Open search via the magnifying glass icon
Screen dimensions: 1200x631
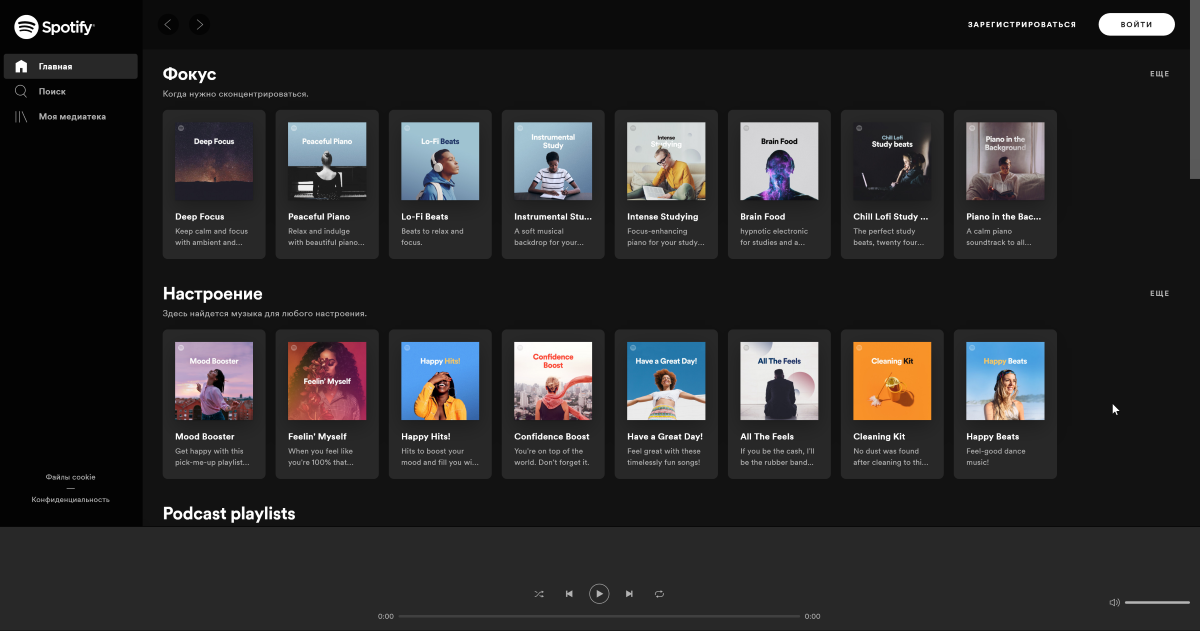tap(21, 91)
